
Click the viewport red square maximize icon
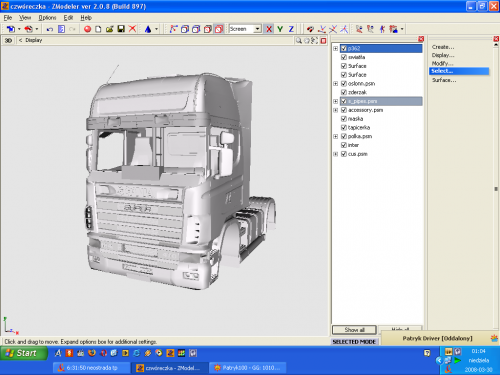[x=323, y=41]
